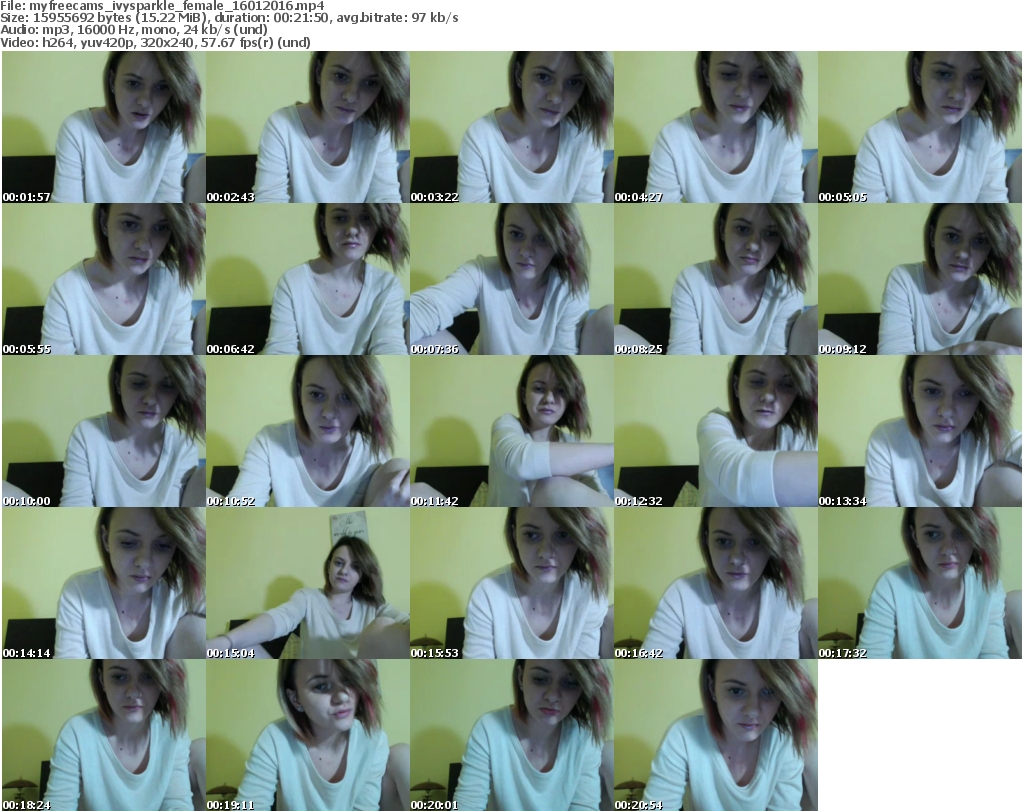
Task: Pick the 00:11:42 frame
Action: [512, 431]
